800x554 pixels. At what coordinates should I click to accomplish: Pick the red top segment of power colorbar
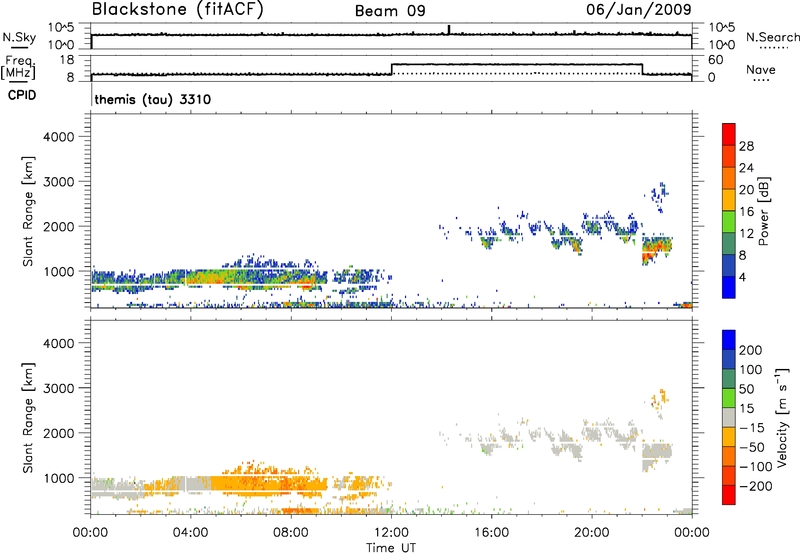click(729, 134)
